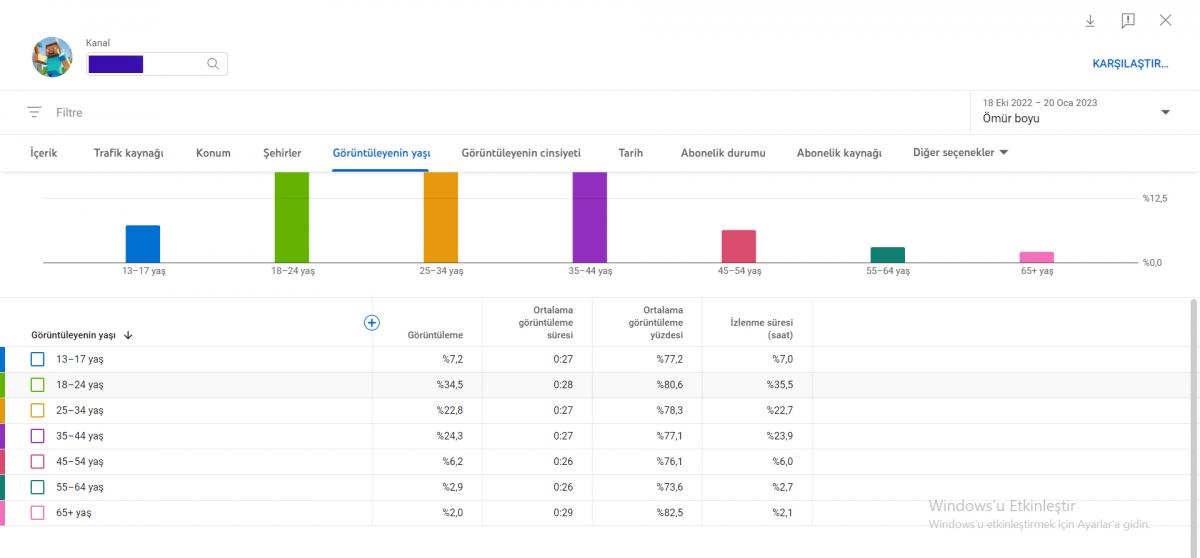The height and width of the screenshot is (558, 1200).
Task: Click the %6,2 Görüntüleme value
Action: [x=453, y=462]
